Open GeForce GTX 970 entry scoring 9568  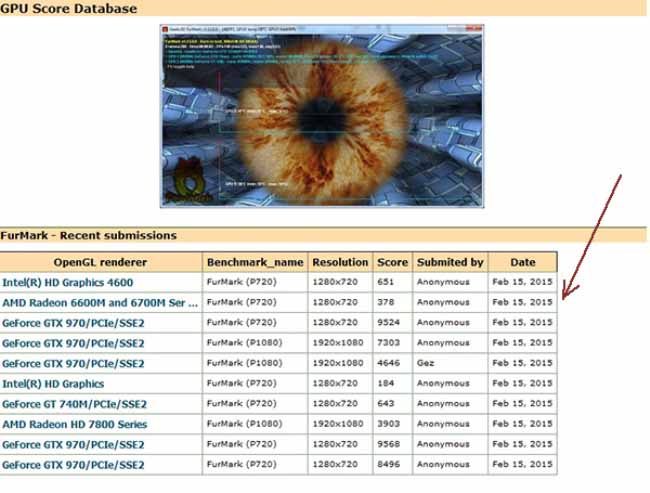pos(74,445)
